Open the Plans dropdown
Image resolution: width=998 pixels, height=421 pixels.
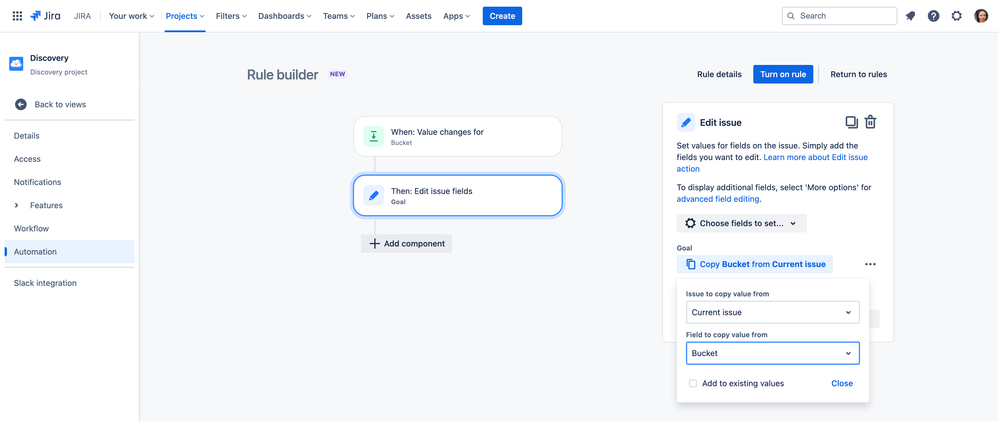[x=381, y=16]
